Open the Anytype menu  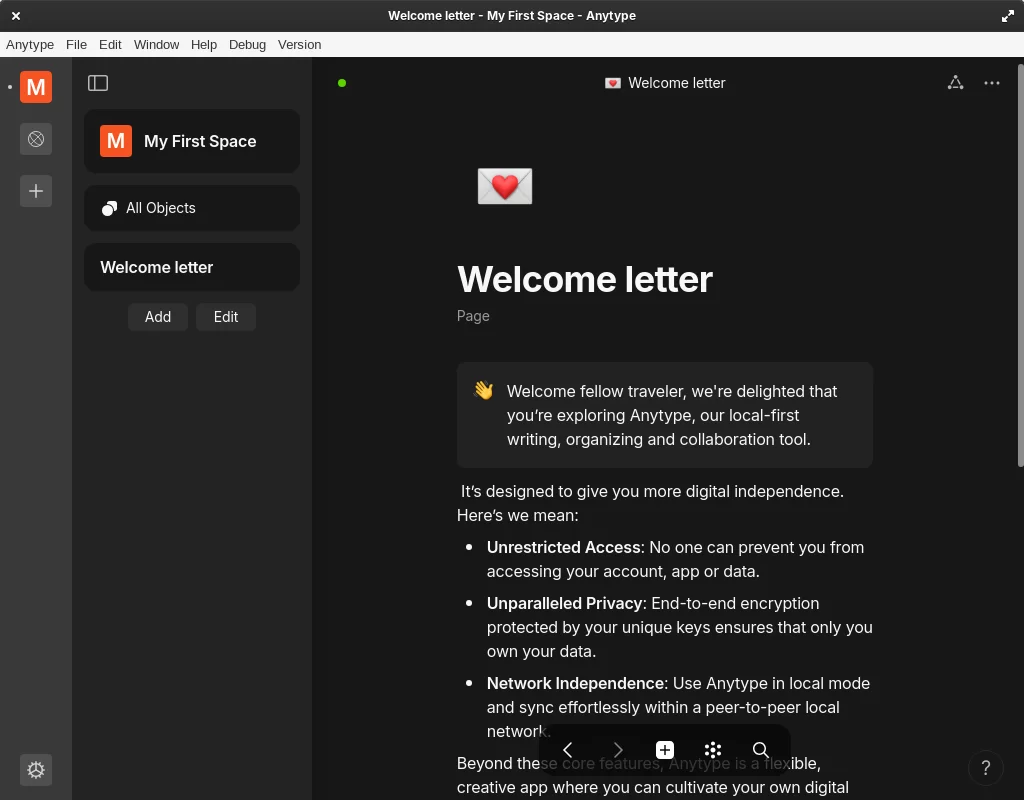click(30, 44)
